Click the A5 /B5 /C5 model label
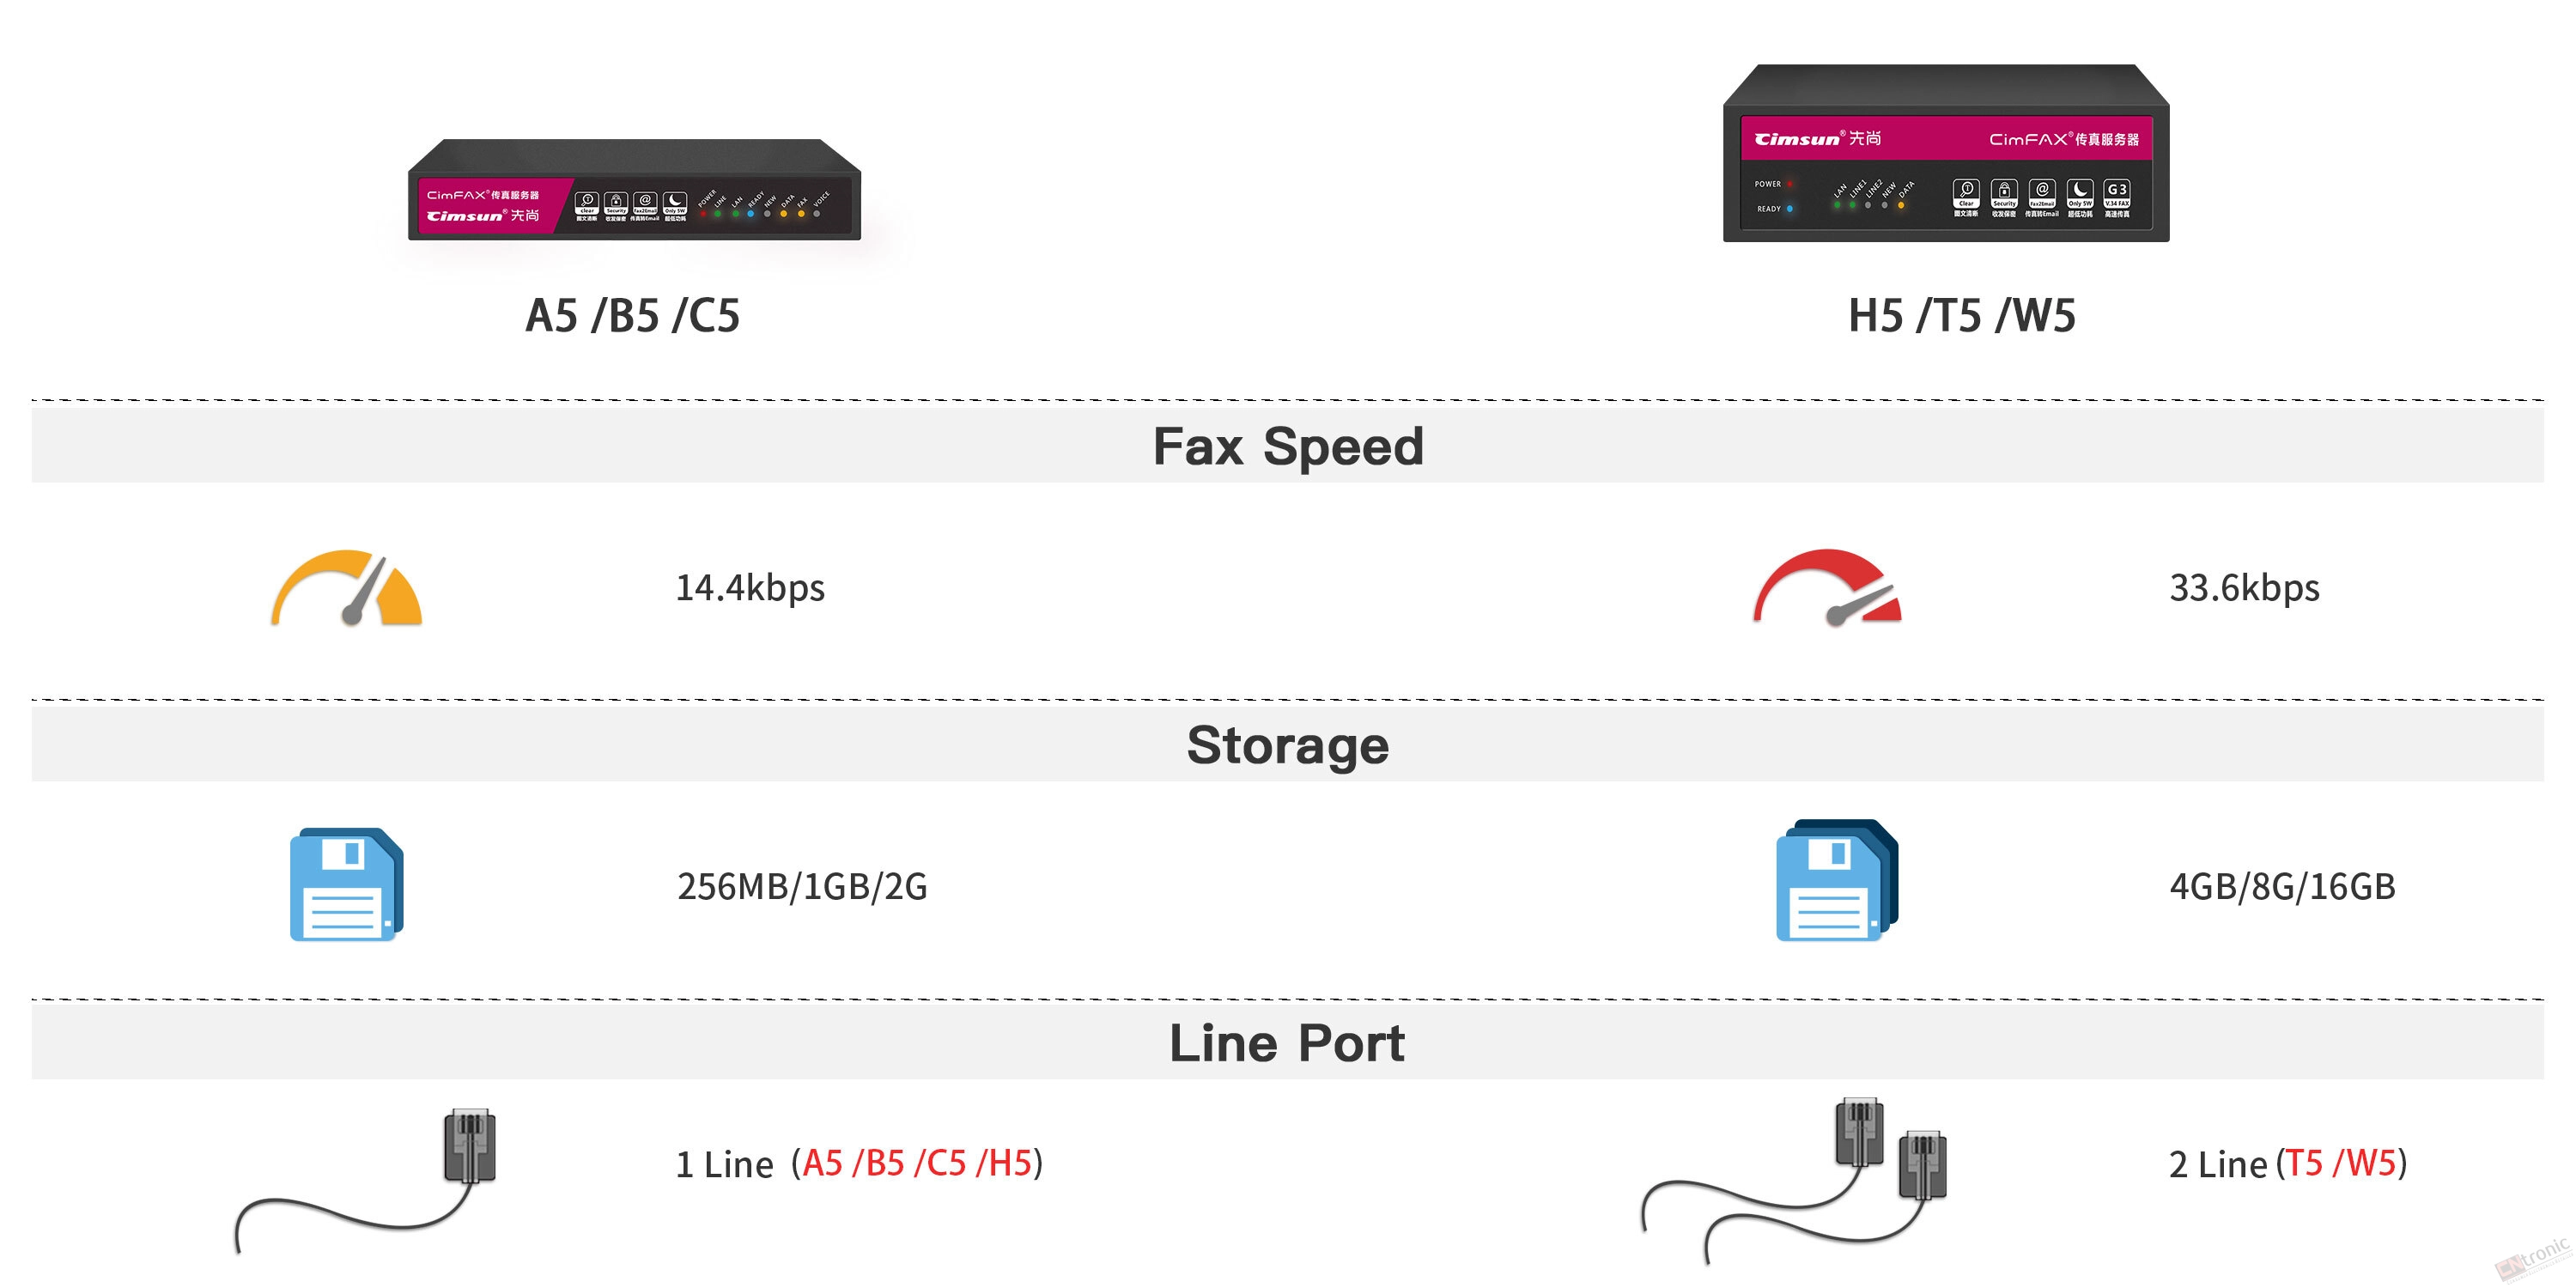The height and width of the screenshot is (1288, 2576). click(632, 316)
